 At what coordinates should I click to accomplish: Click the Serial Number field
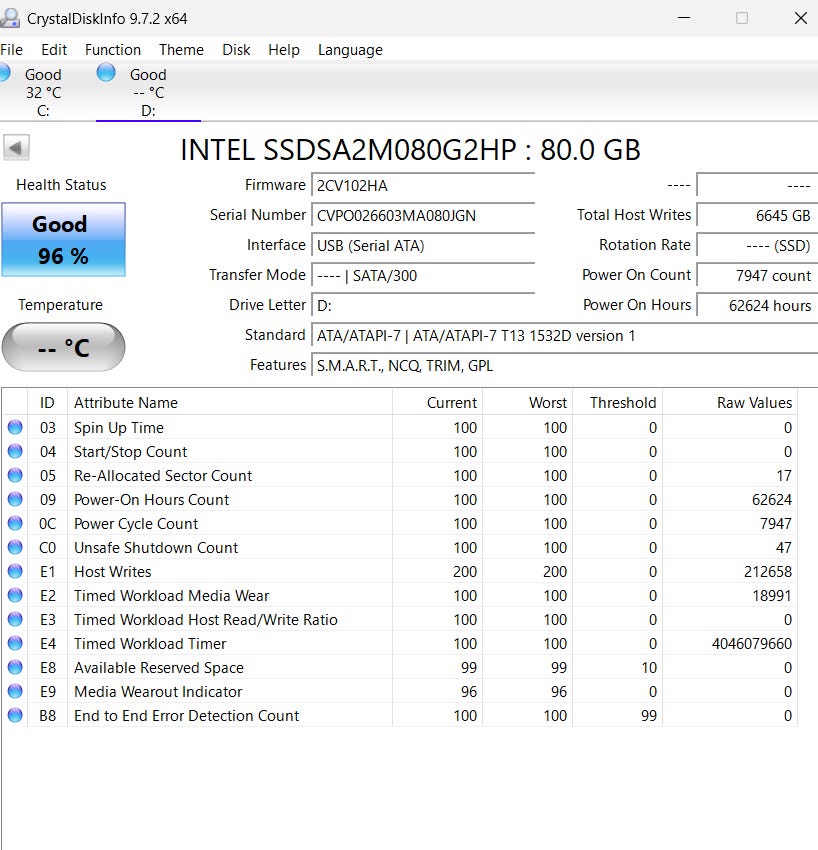pyautogui.click(x=423, y=215)
